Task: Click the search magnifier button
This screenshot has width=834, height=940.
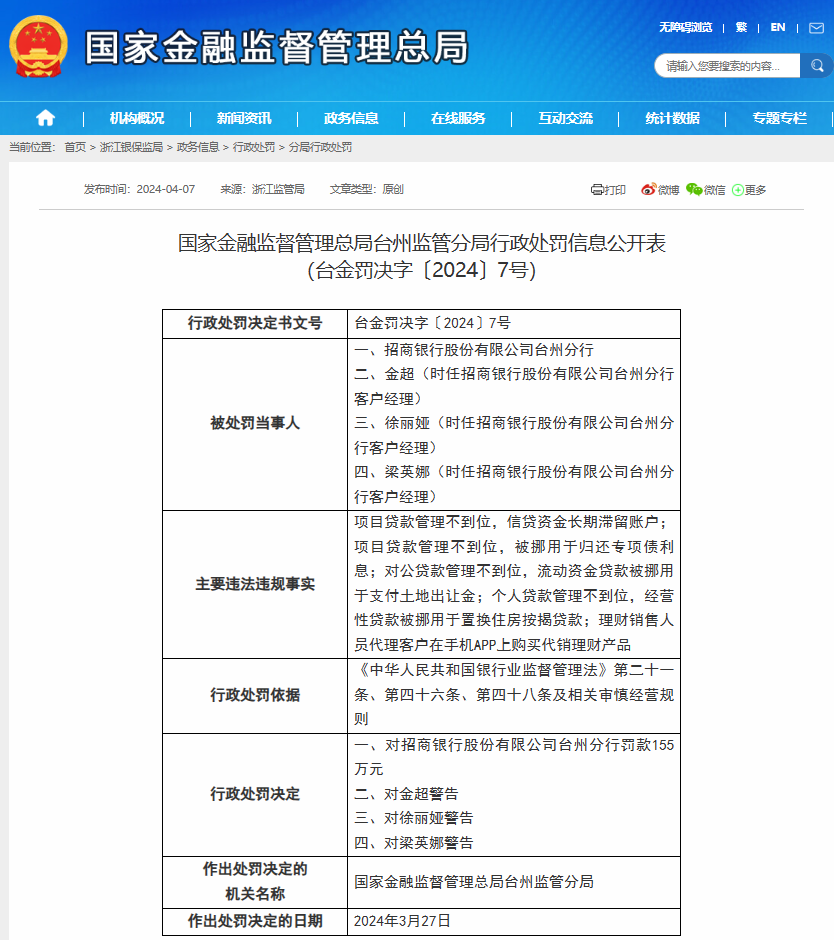Action: (x=816, y=66)
